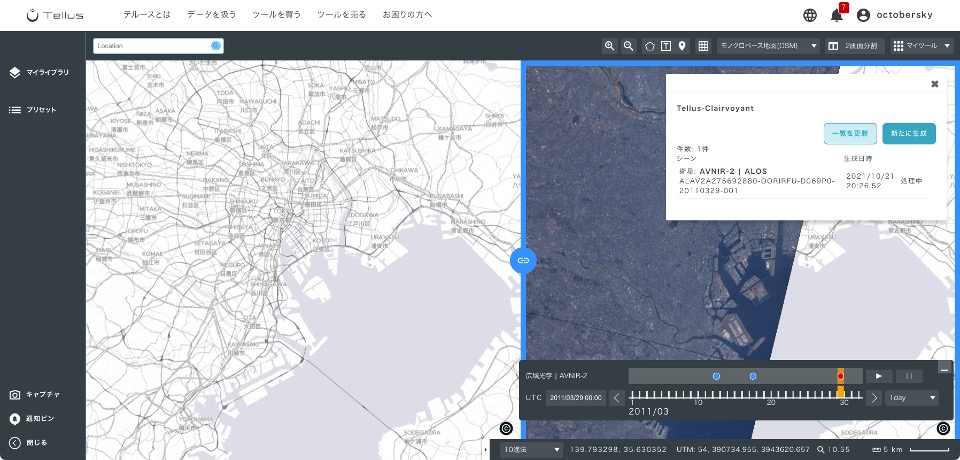Click the zoom out magnifier tool
960x460 pixels.
coord(628,46)
